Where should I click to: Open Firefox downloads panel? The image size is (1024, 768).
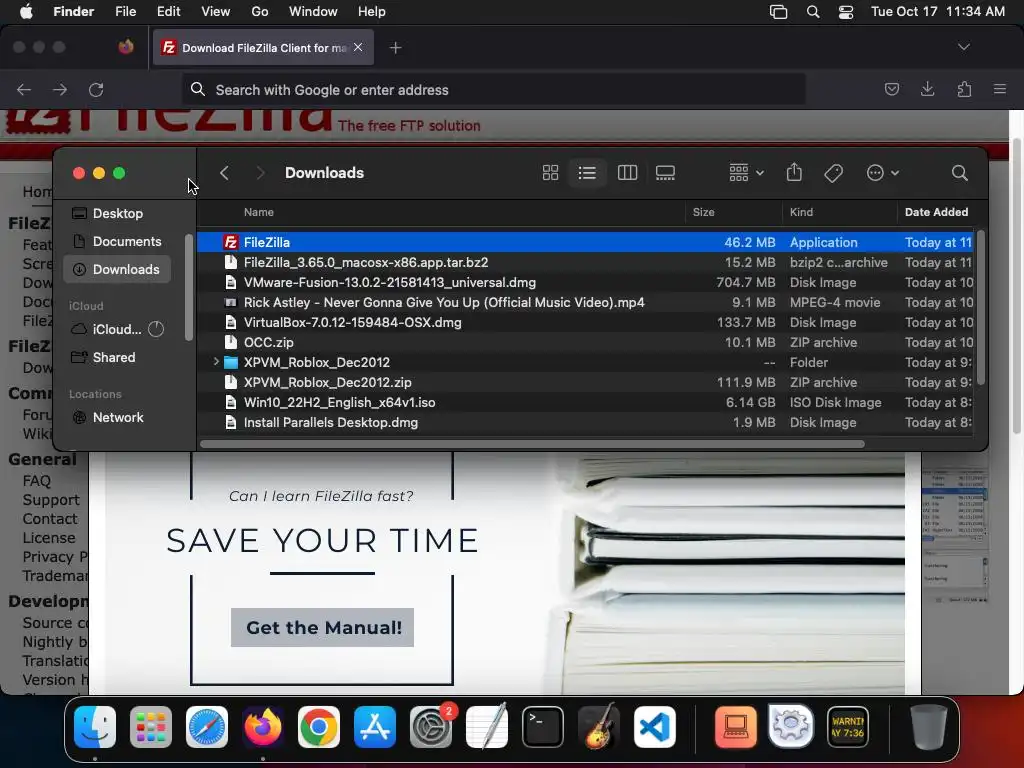click(927, 89)
